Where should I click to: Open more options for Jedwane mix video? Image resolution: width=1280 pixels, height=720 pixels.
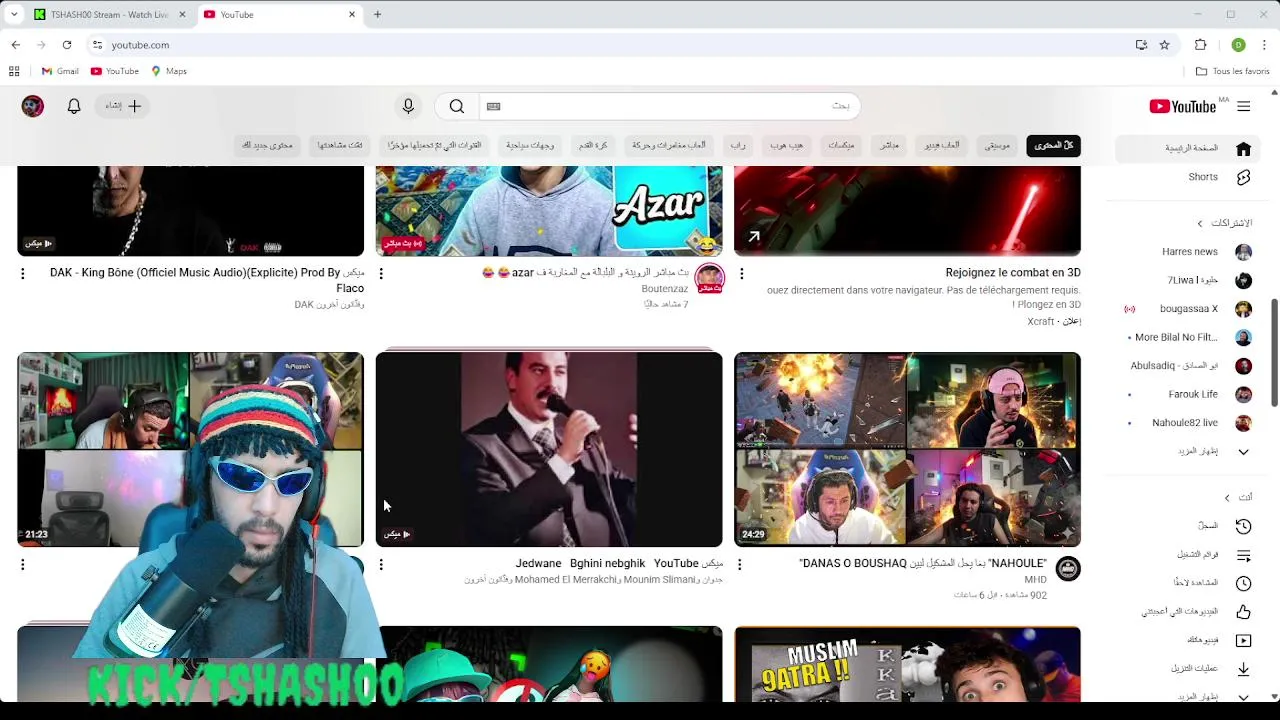pyautogui.click(x=381, y=565)
